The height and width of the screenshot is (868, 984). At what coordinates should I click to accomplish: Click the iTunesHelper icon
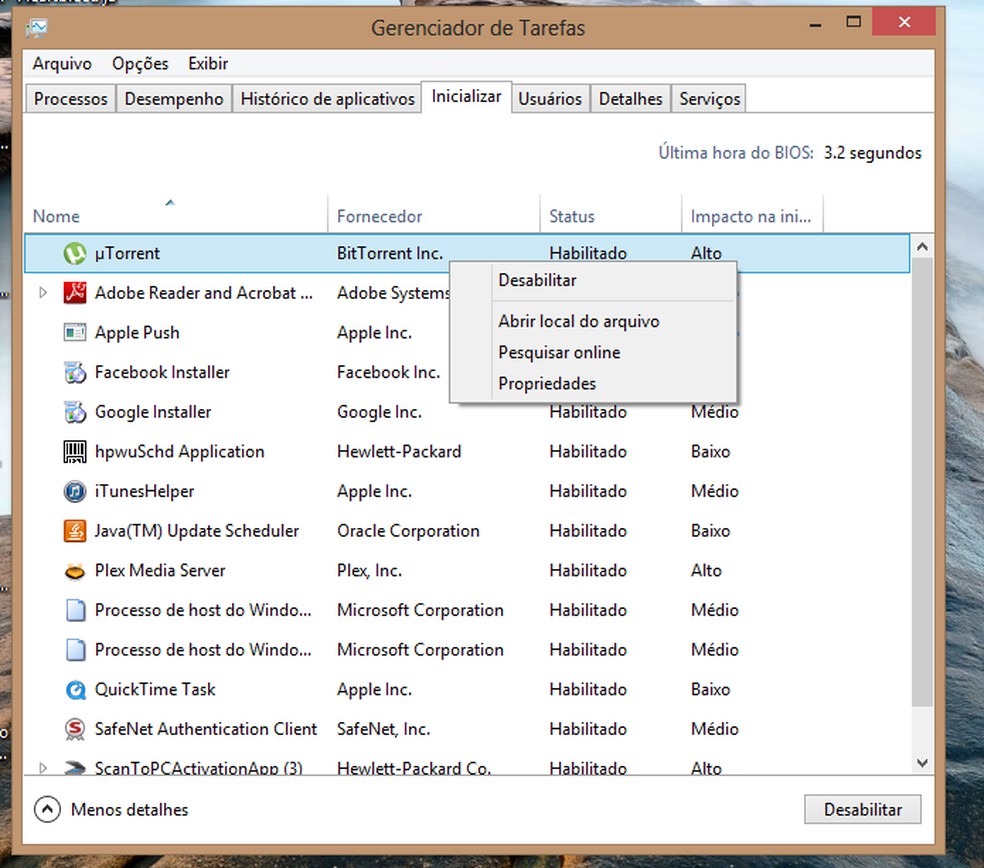click(x=75, y=491)
